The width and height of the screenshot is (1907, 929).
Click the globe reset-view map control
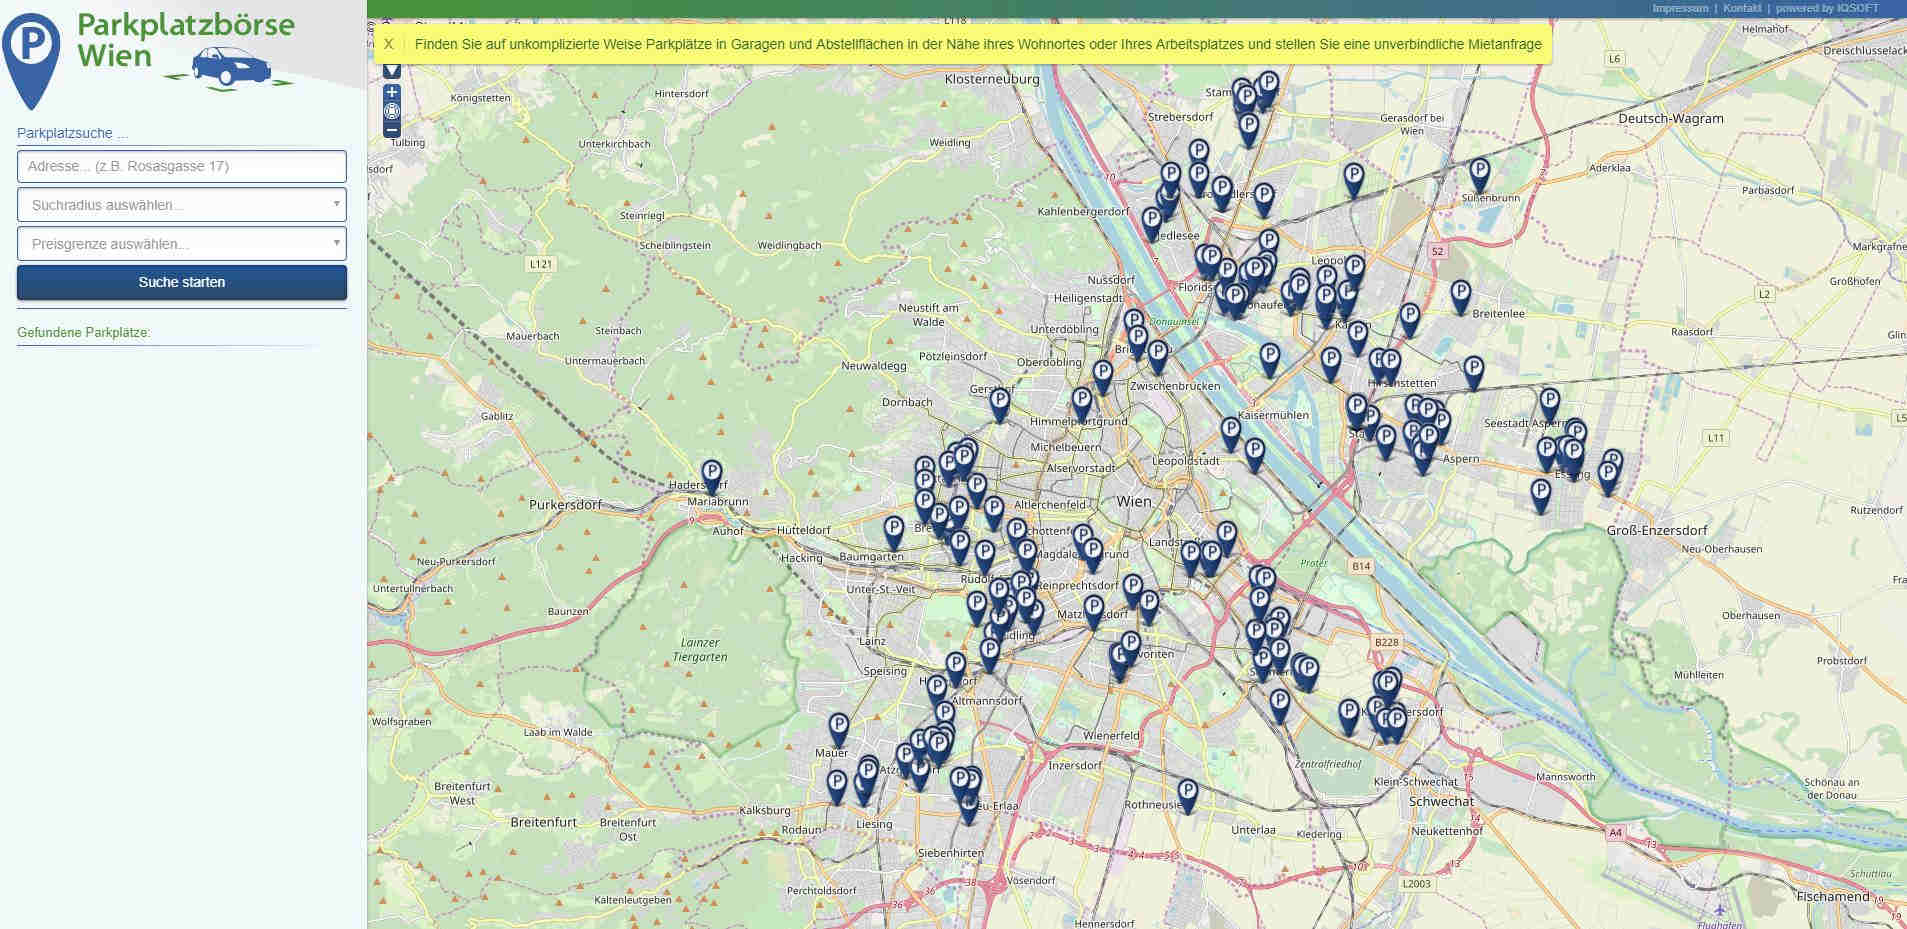pyautogui.click(x=392, y=111)
